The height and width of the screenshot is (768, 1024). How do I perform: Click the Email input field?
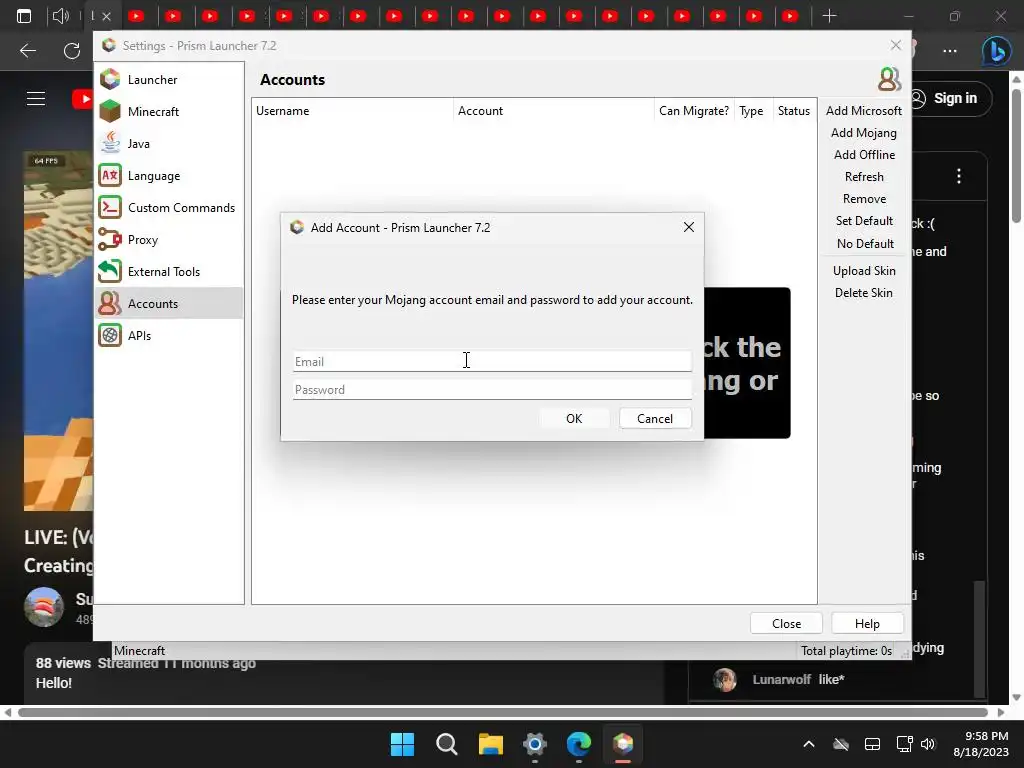[492, 361]
